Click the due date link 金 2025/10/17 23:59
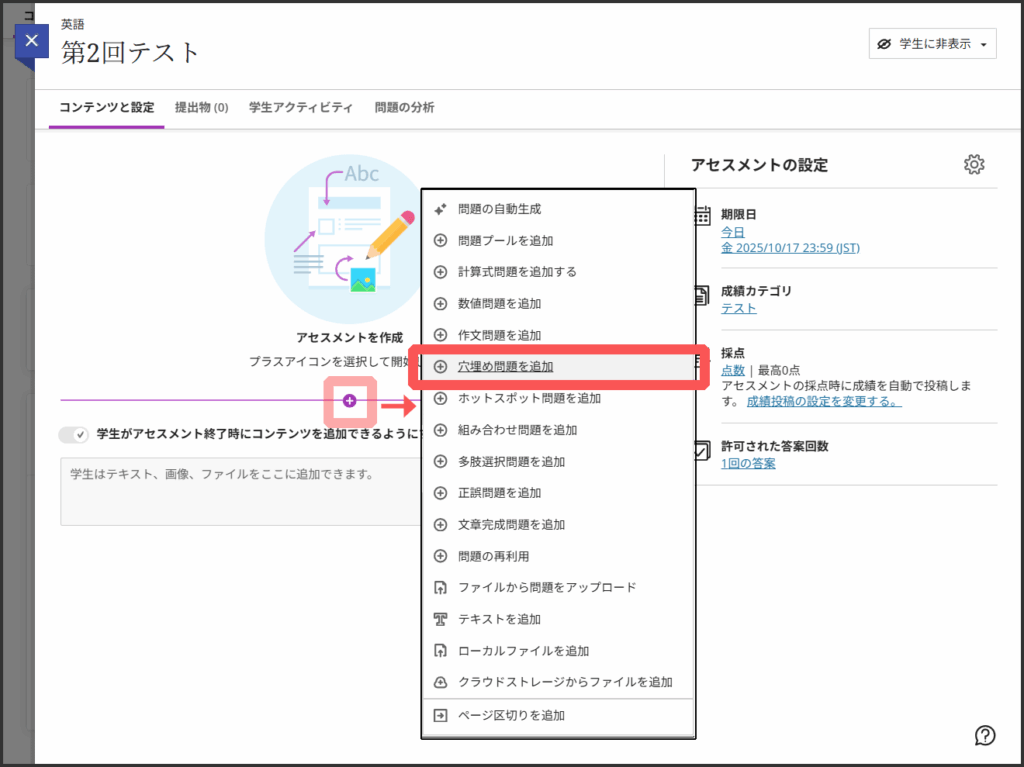 [790, 248]
